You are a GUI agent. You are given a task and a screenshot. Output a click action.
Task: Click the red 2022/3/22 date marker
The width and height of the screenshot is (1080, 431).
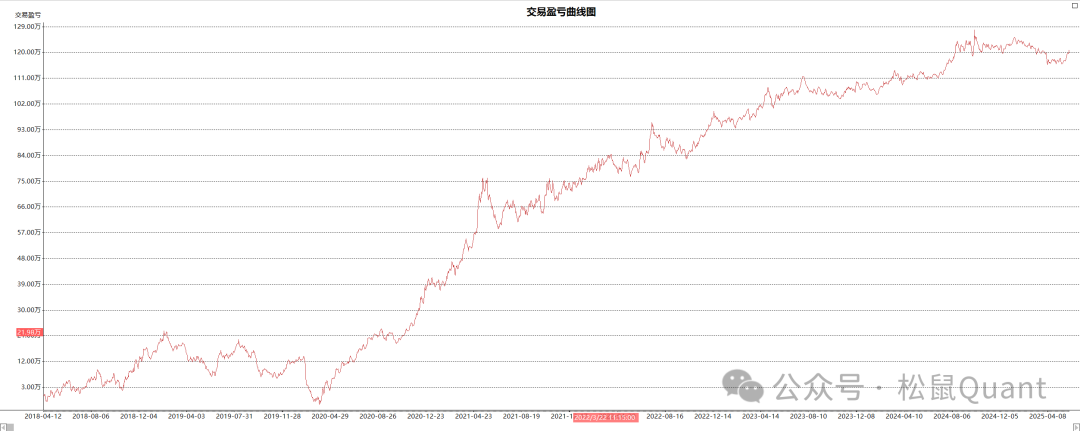click(604, 415)
